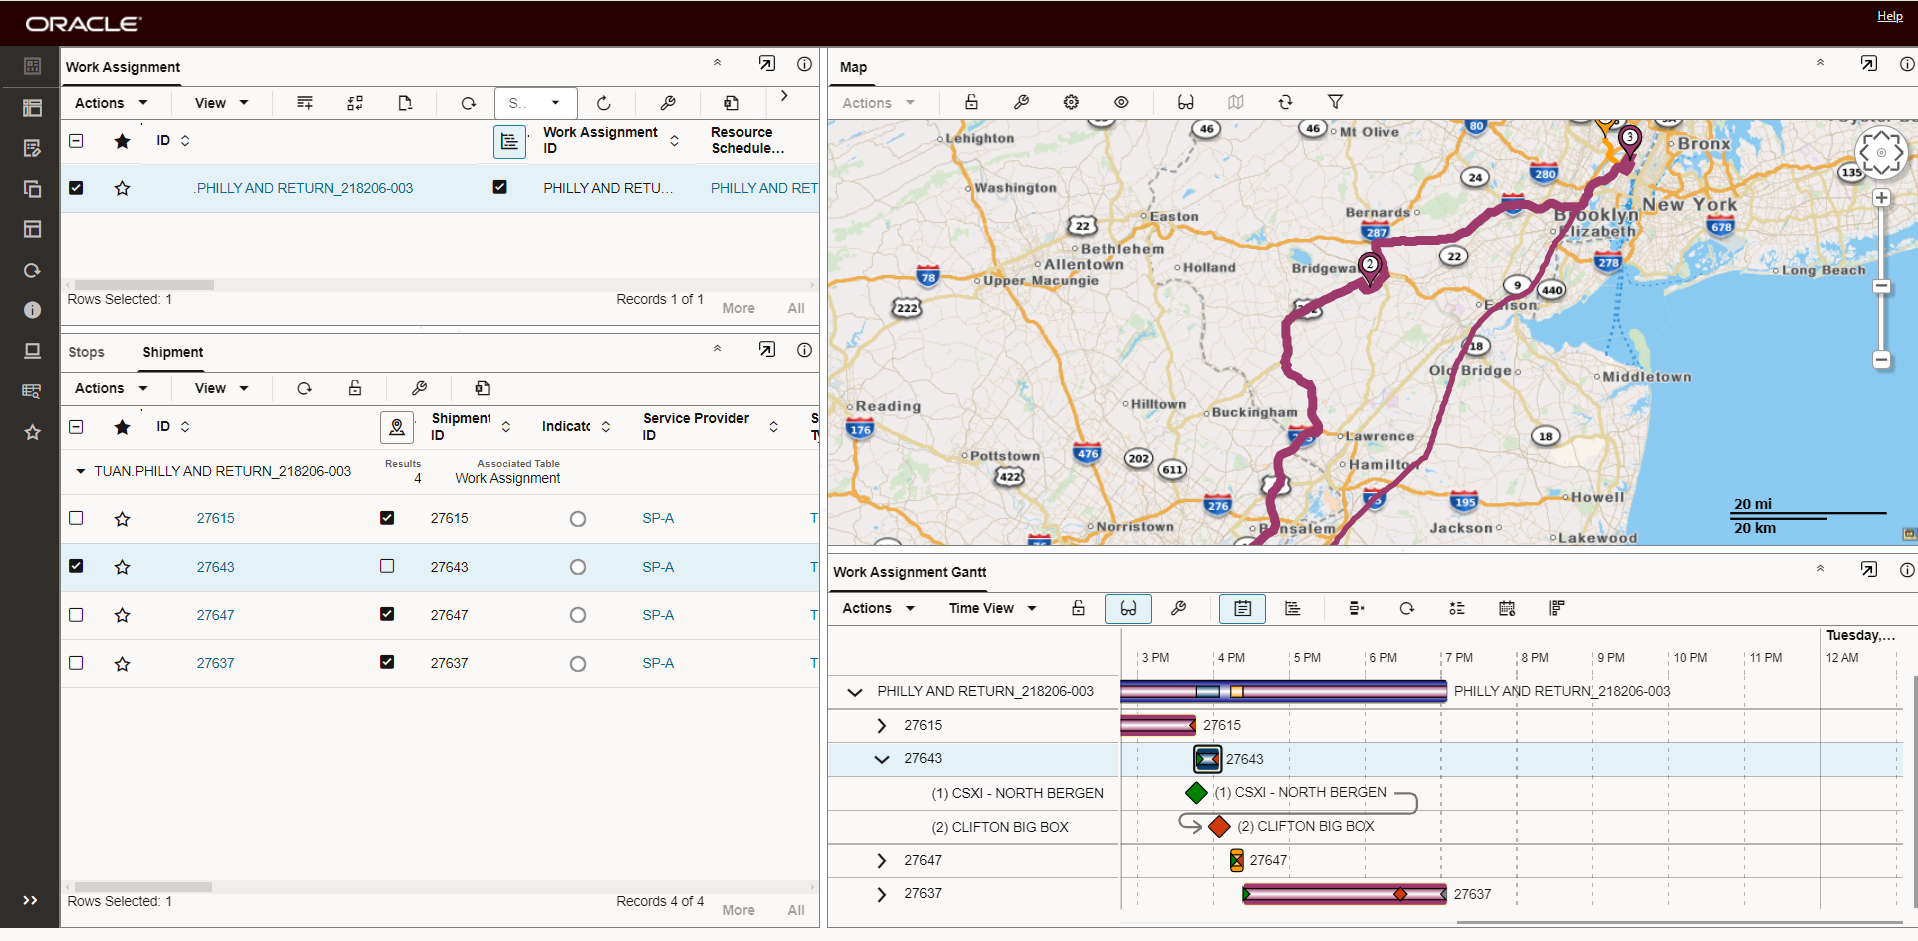Image resolution: width=1918 pixels, height=941 pixels.
Task: Click All in Shipment footer
Action: click(x=795, y=910)
